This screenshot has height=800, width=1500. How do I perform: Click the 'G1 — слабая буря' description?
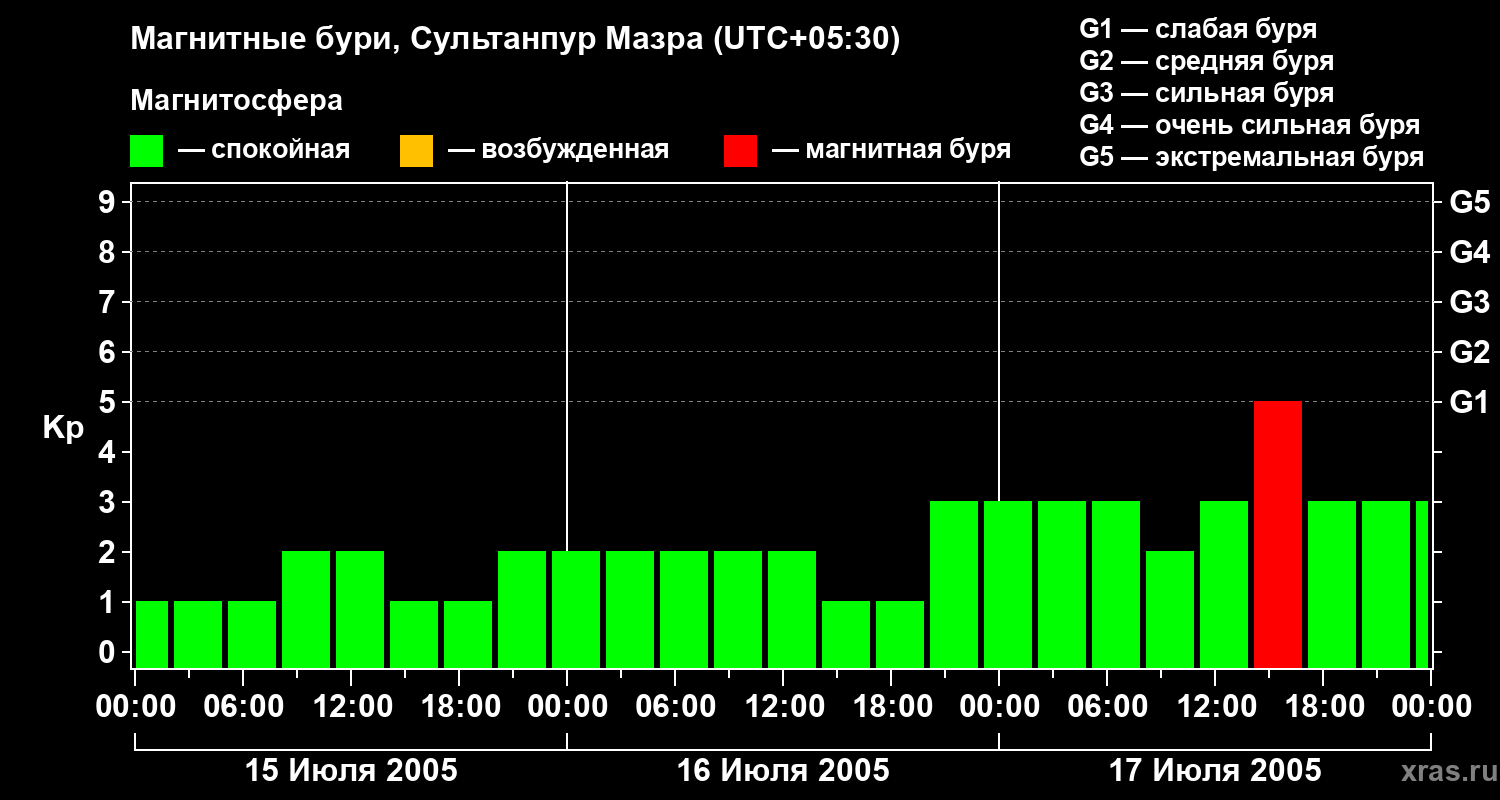pos(1198,29)
